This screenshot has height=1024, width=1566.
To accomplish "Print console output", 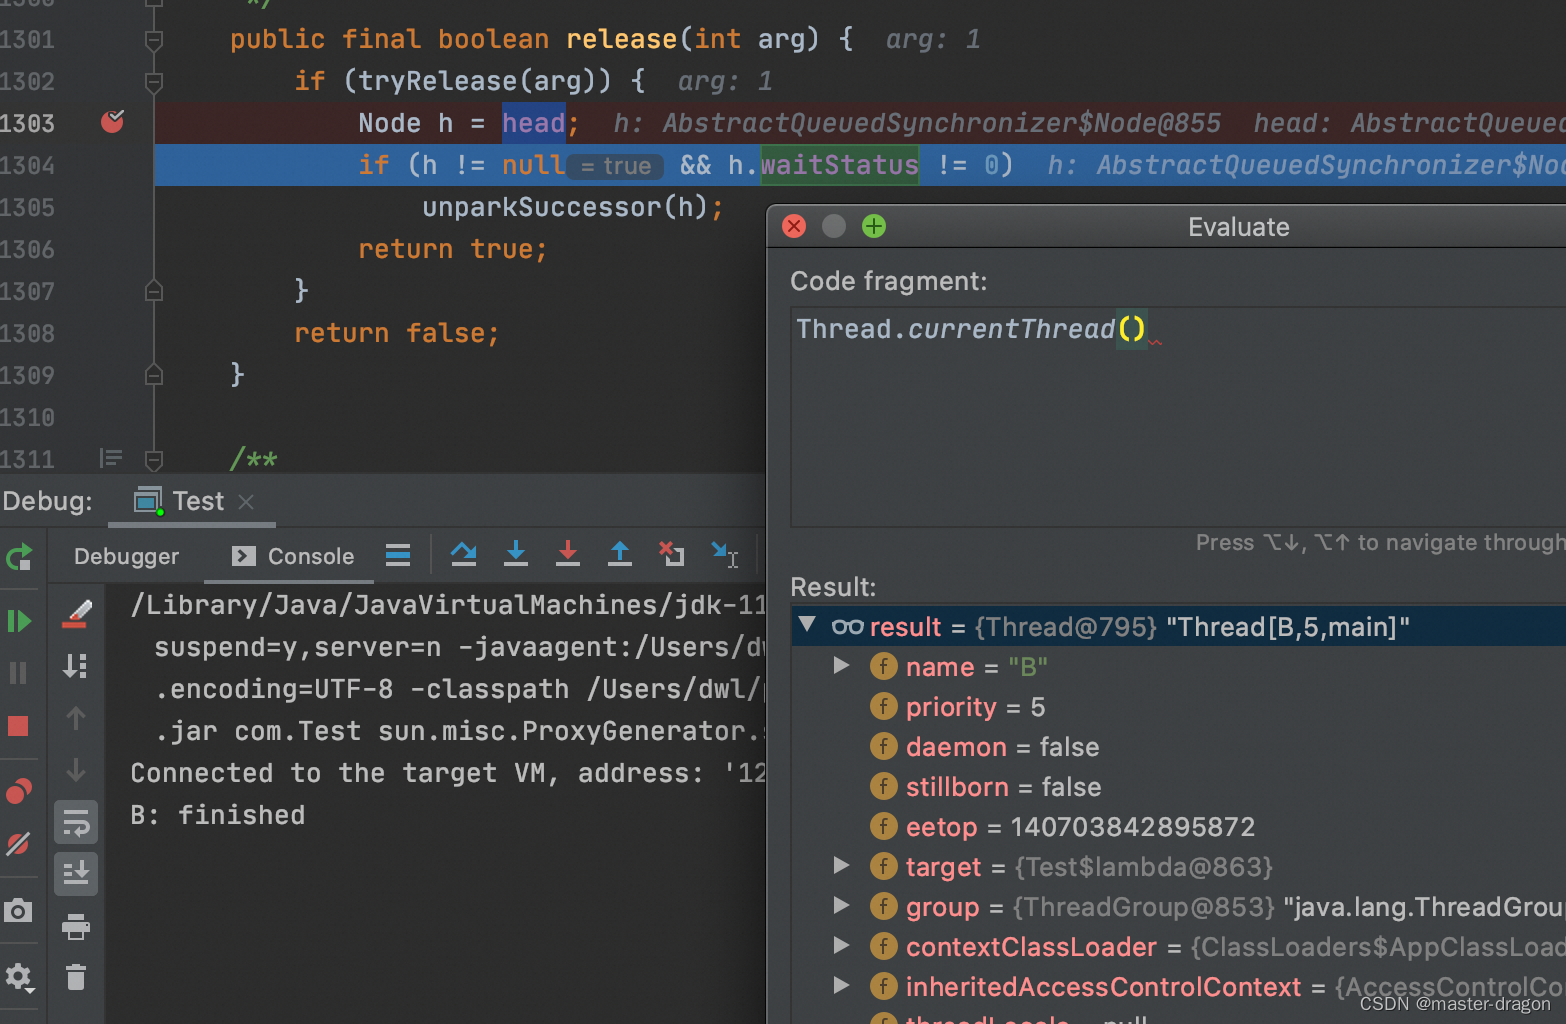I will tap(76, 927).
